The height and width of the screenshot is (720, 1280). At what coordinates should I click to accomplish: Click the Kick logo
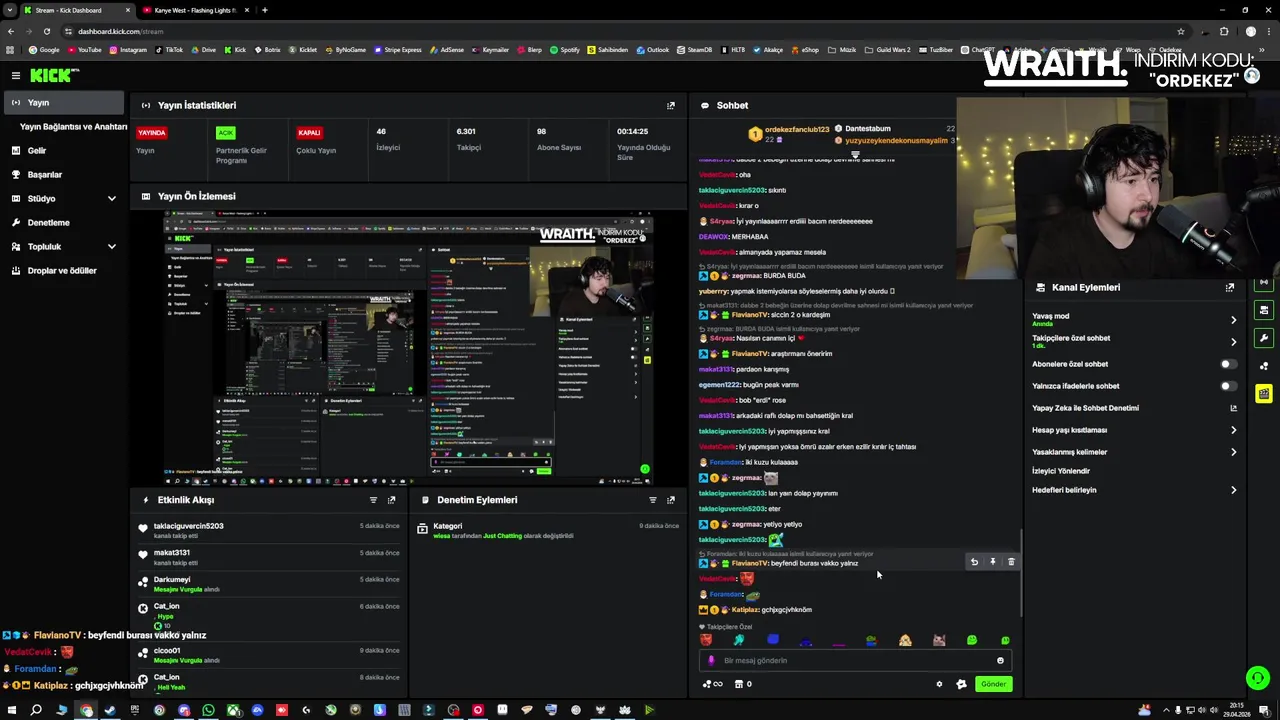click(x=54, y=75)
